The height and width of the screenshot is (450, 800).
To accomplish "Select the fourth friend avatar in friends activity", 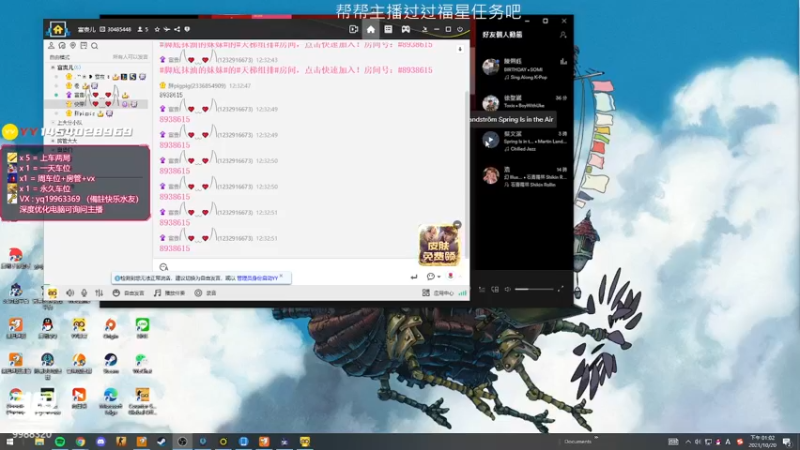I will 491,176.
